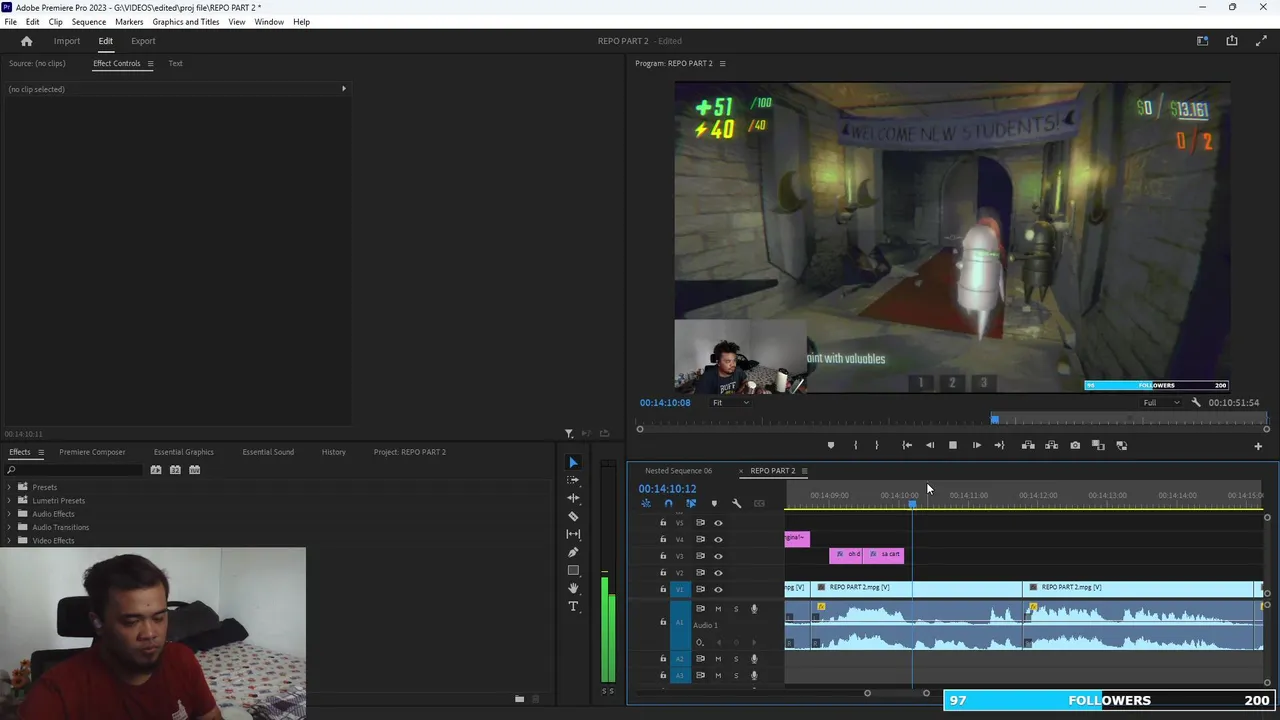This screenshot has width=1280, height=720.
Task: Click New Custom Bin icon in Effects panel
Action: (x=519, y=699)
